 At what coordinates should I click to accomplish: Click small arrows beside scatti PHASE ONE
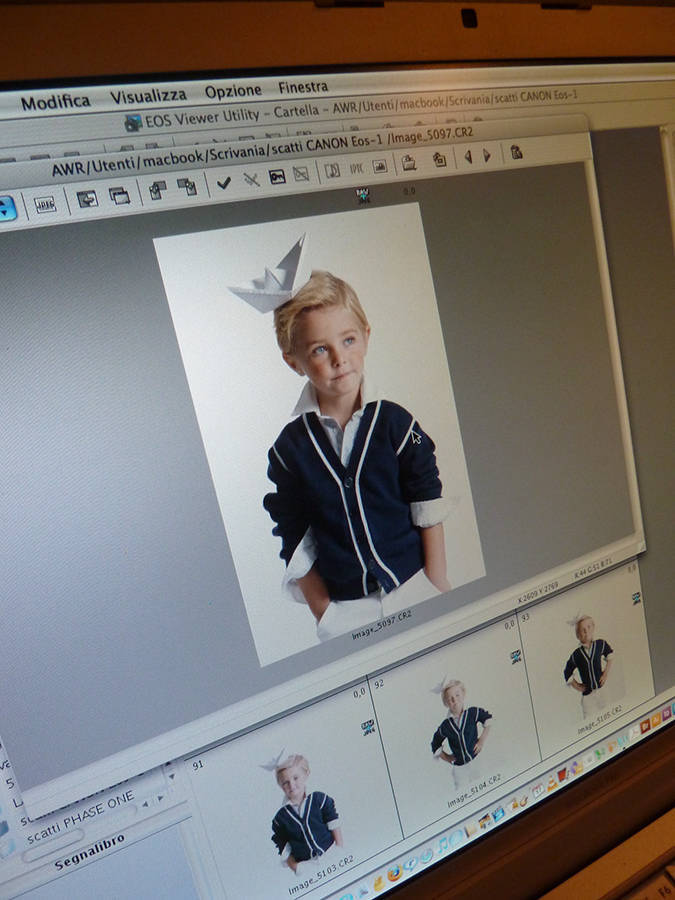click(x=152, y=802)
